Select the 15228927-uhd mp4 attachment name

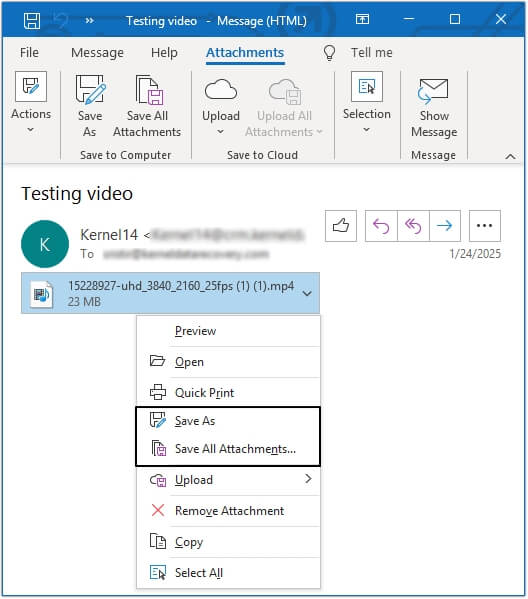click(x=181, y=286)
